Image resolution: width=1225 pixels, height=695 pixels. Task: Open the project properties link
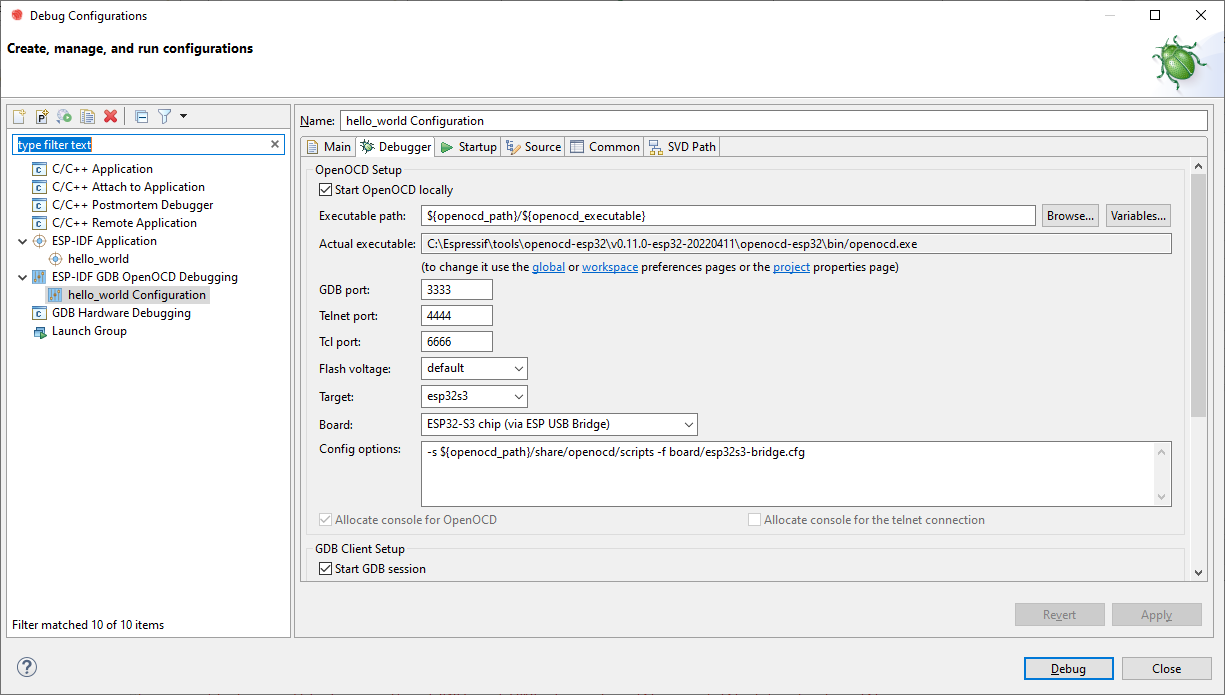click(791, 267)
